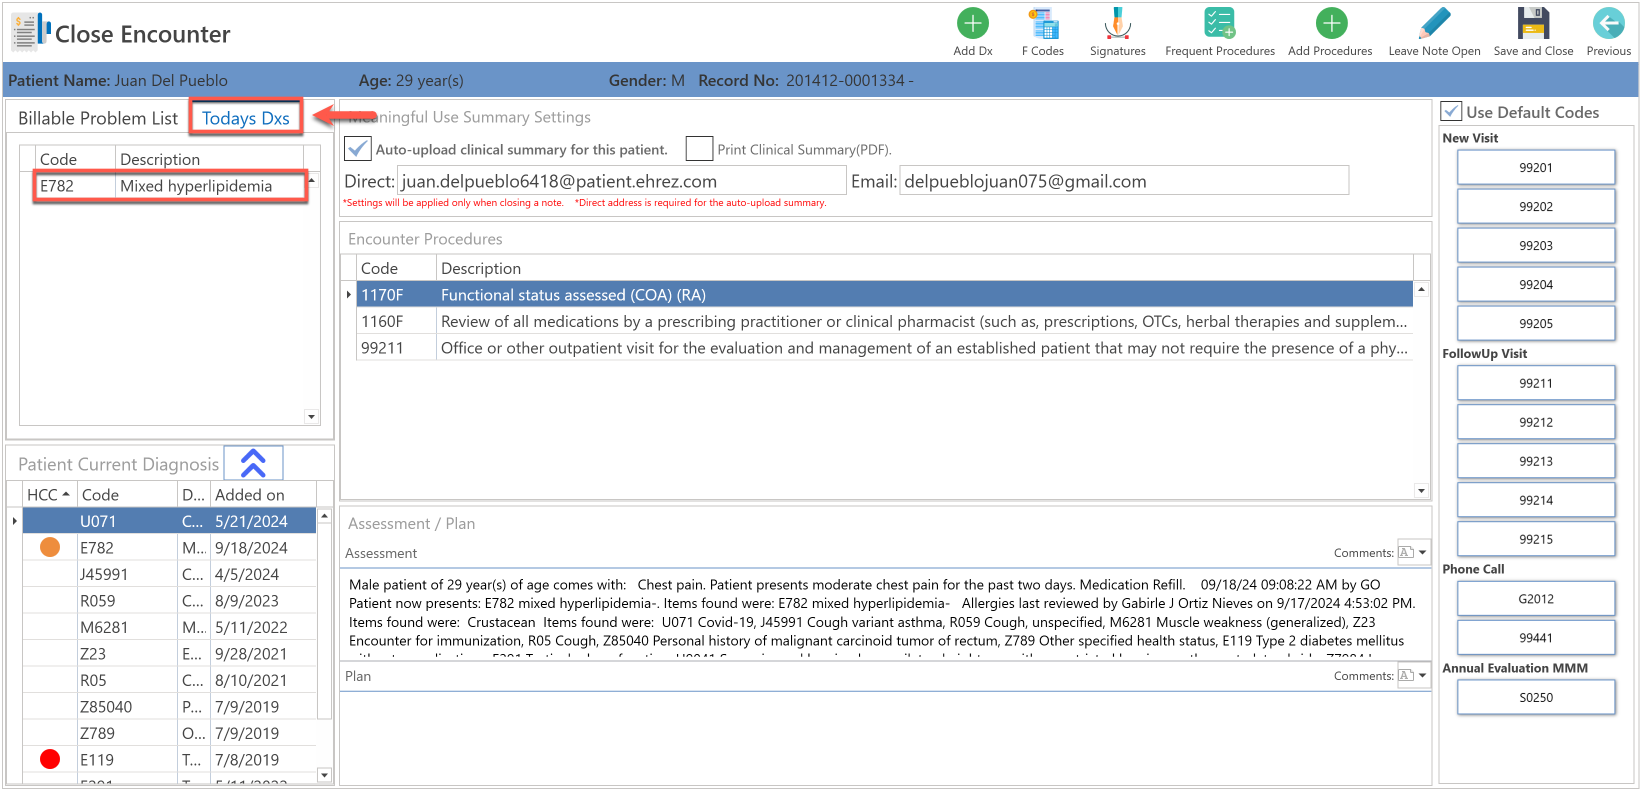Click the red HCC dot for E119

pyautogui.click(x=50, y=759)
